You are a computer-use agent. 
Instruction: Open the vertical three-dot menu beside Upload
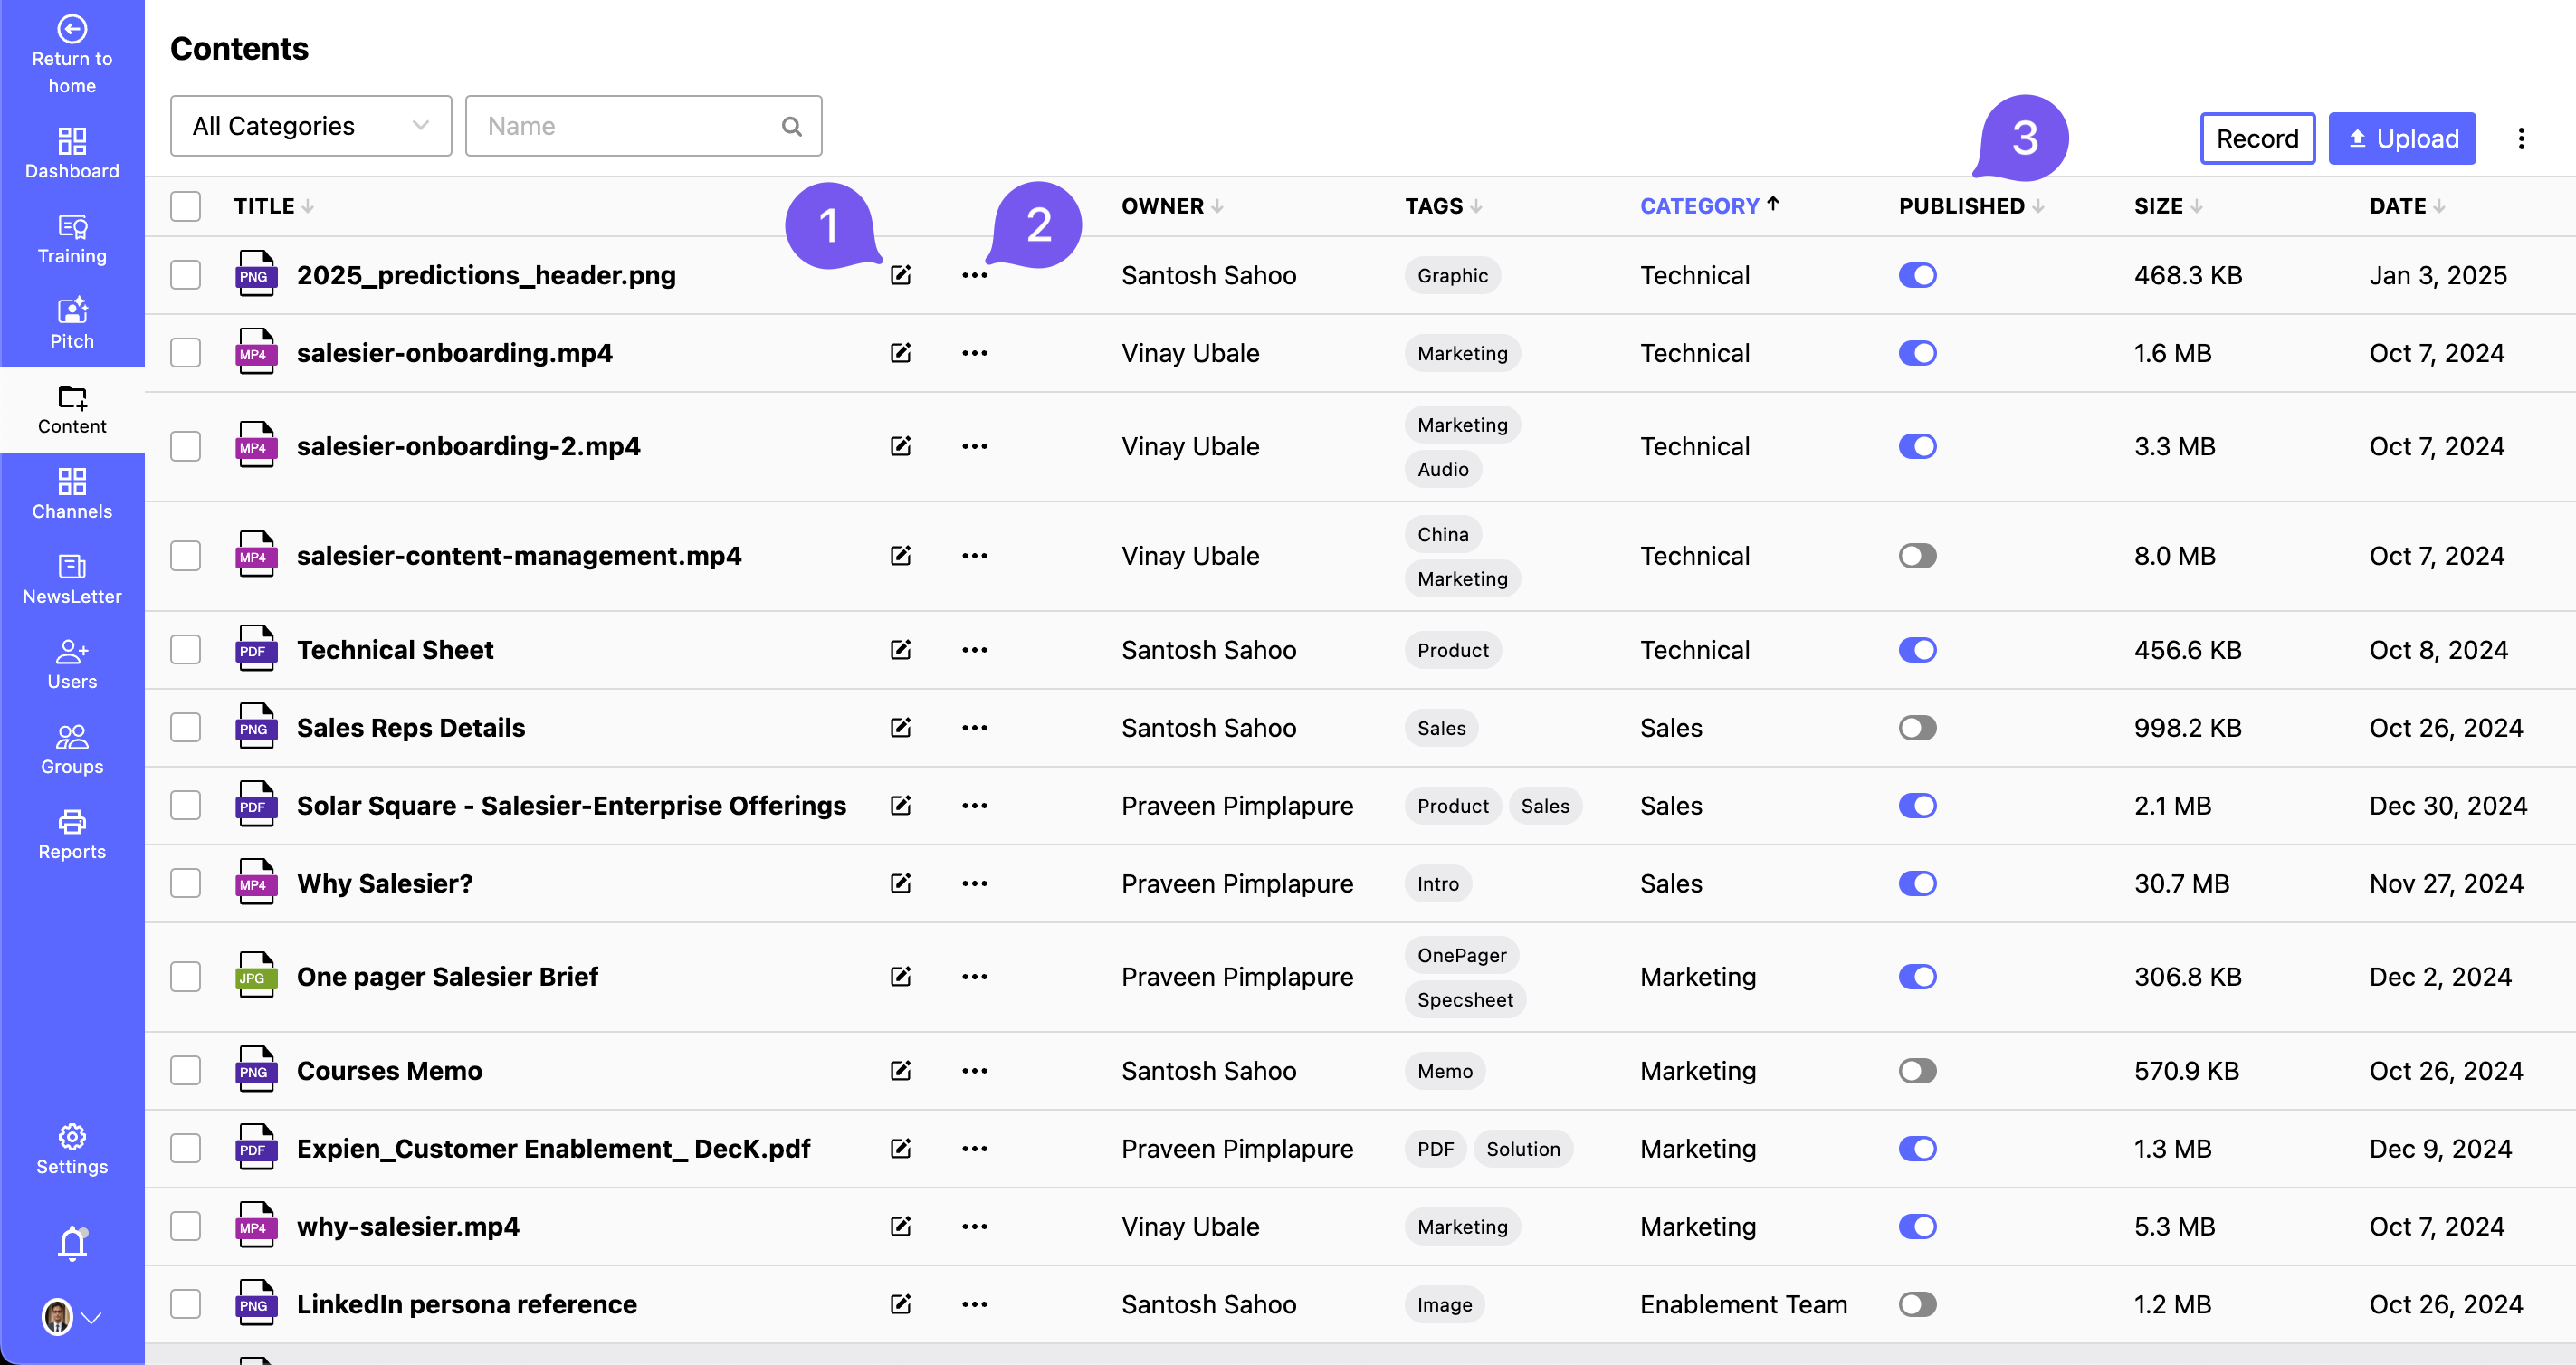click(x=2520, y=138)
